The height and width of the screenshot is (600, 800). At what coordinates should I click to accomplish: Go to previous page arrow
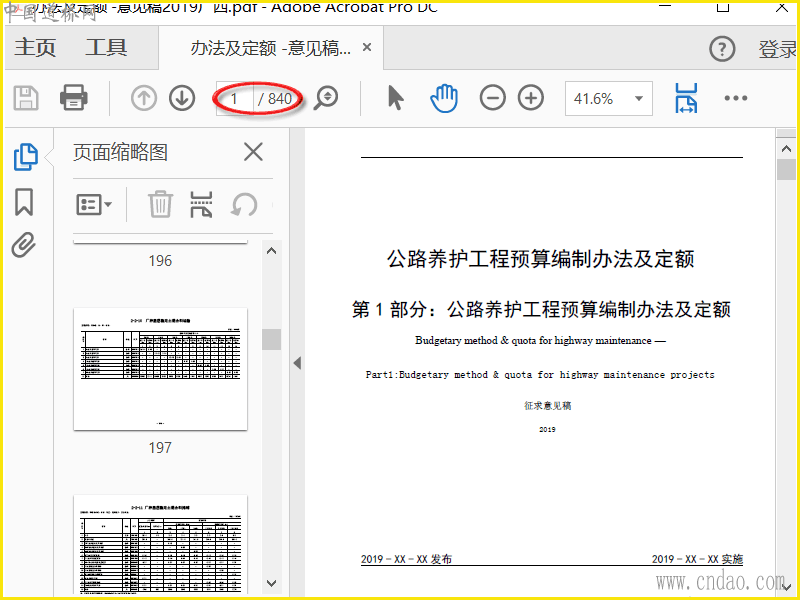(144, 98)
